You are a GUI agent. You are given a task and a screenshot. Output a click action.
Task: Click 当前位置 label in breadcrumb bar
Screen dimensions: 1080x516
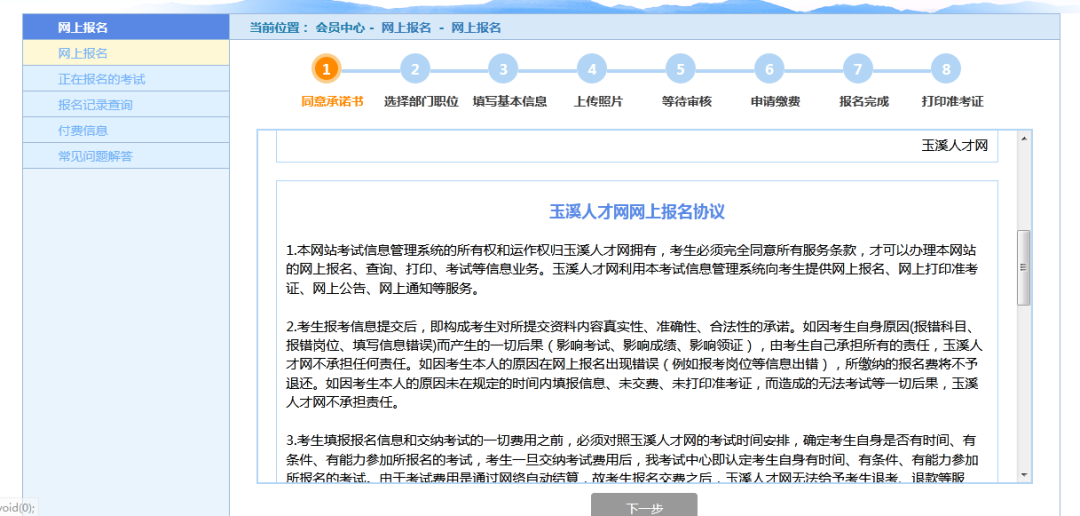coord(280,28)
